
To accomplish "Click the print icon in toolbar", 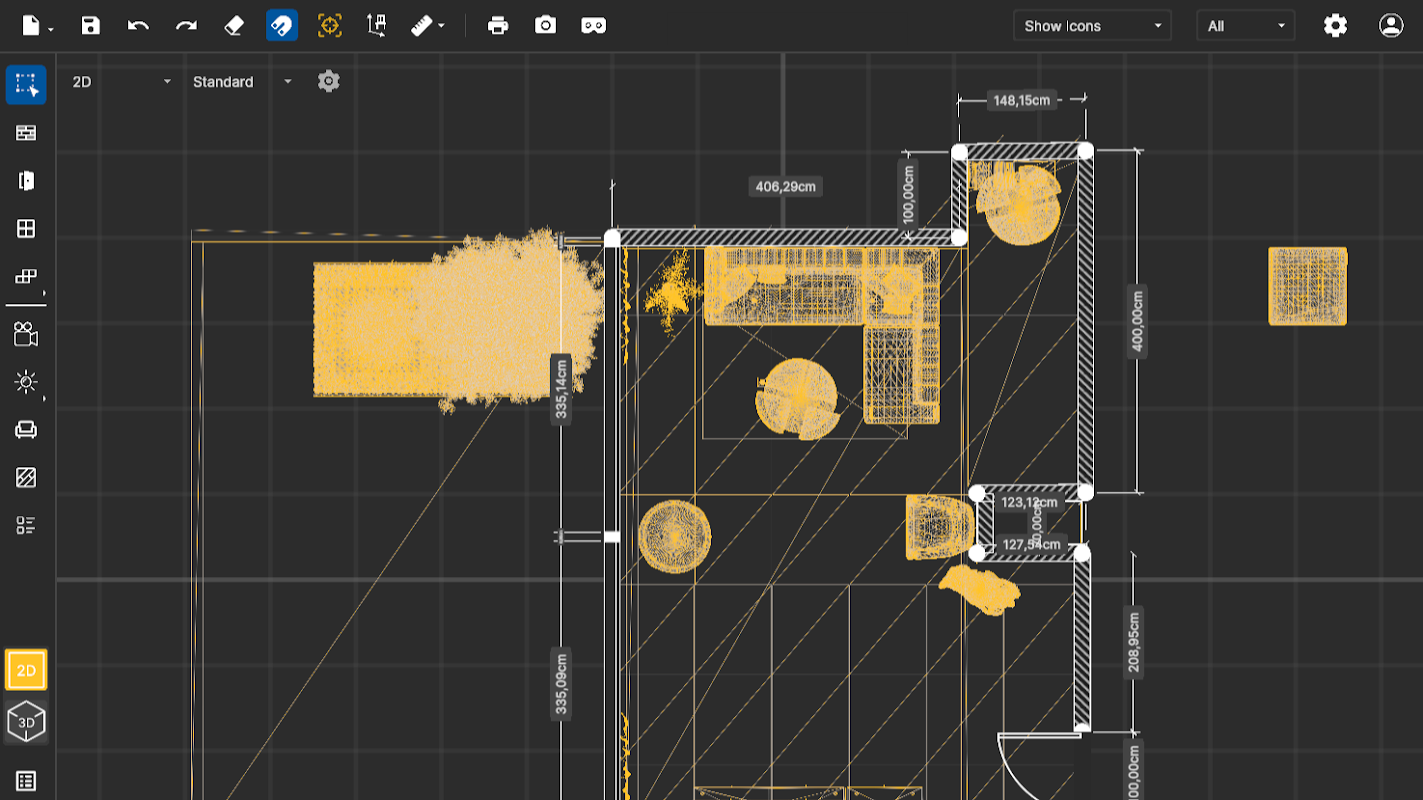I will tap(498, 26).
